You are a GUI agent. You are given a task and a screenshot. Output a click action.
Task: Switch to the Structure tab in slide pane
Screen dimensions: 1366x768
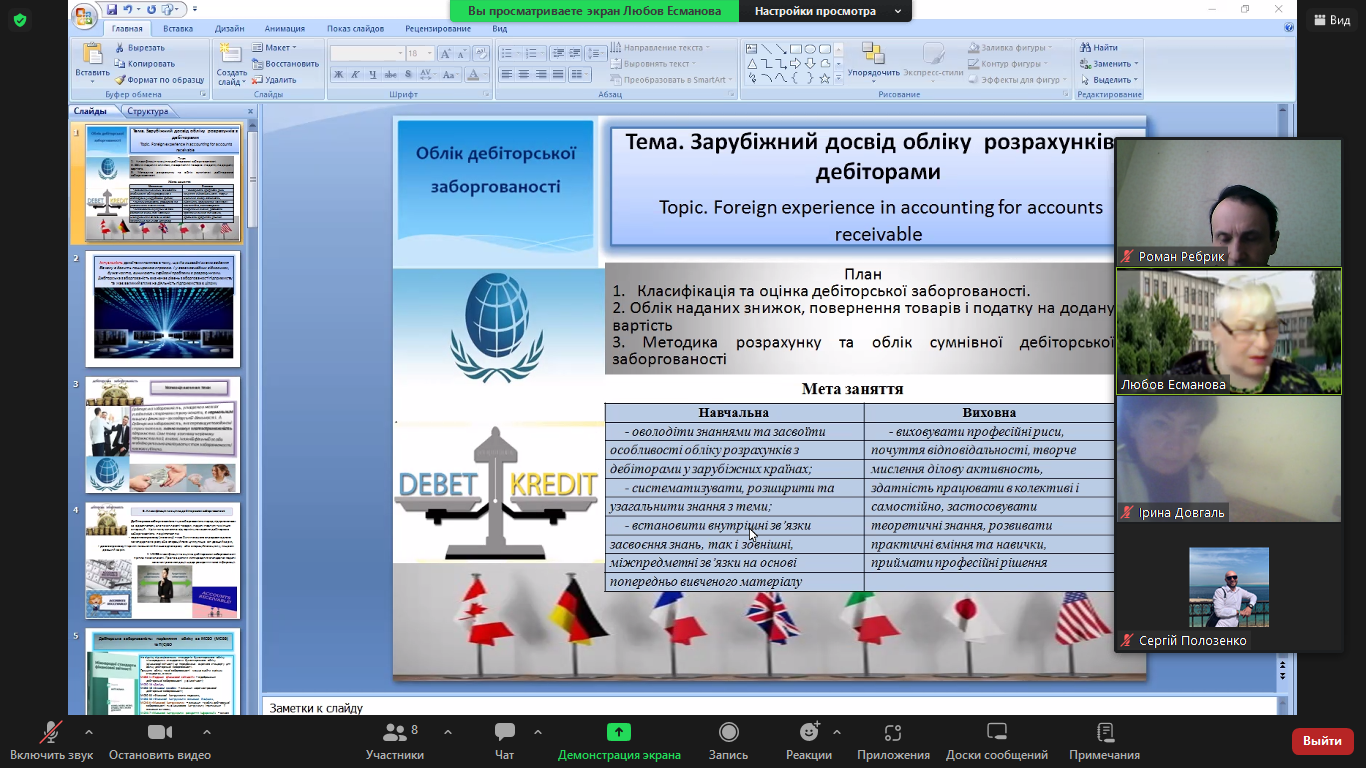(148, 111)
